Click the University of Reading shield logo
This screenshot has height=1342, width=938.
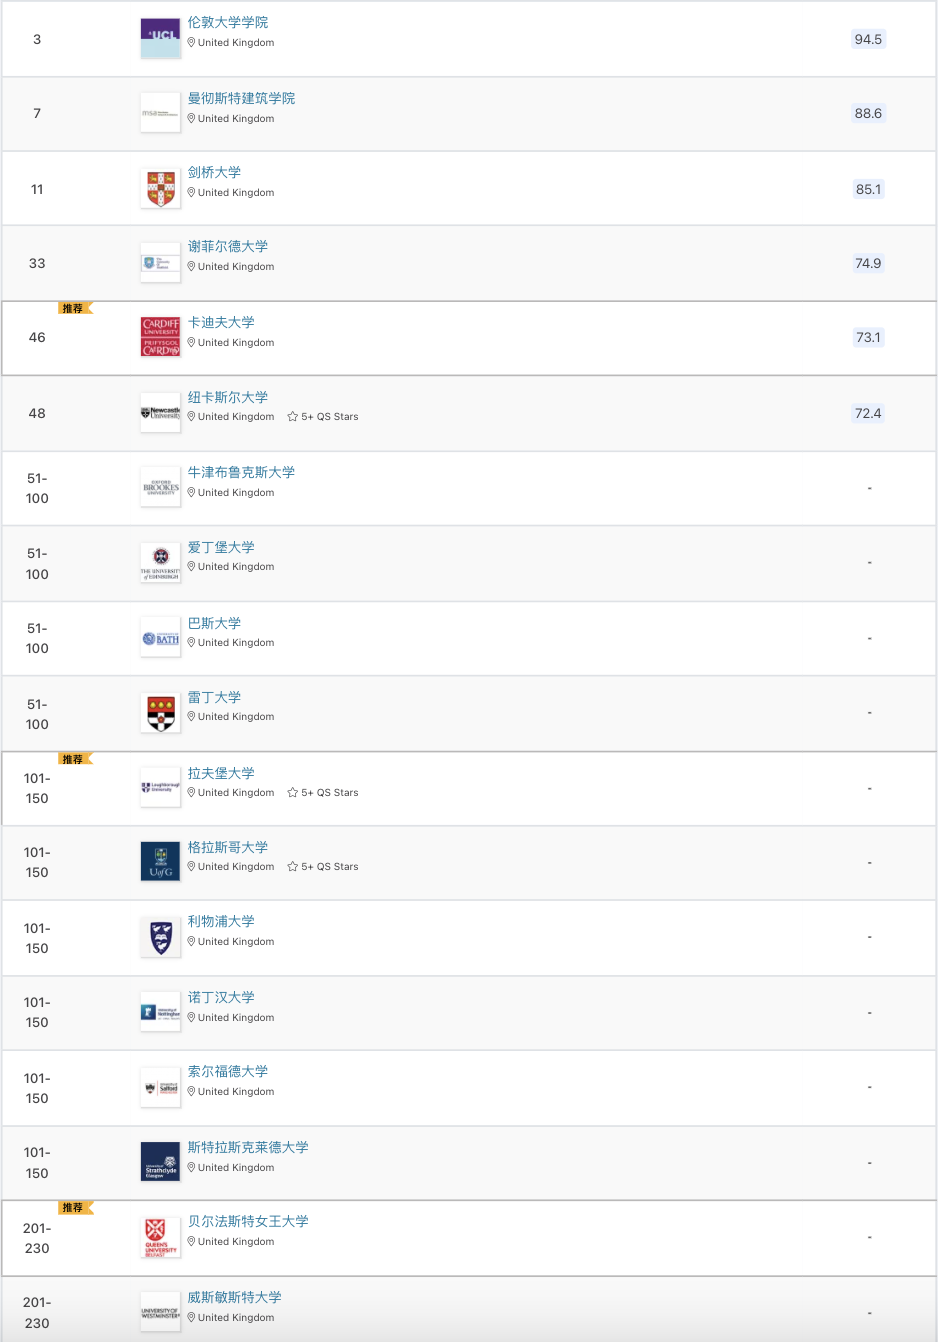pos(160,713)
